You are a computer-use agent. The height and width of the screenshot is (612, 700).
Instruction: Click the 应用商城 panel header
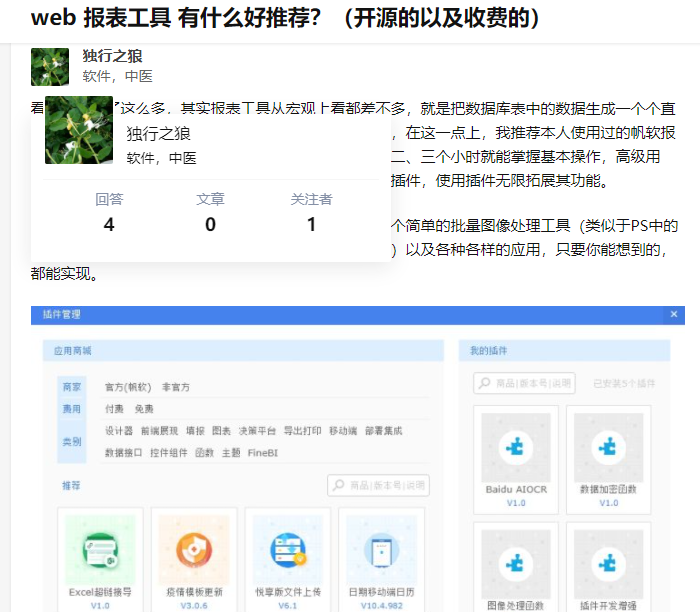coord(243,350)
